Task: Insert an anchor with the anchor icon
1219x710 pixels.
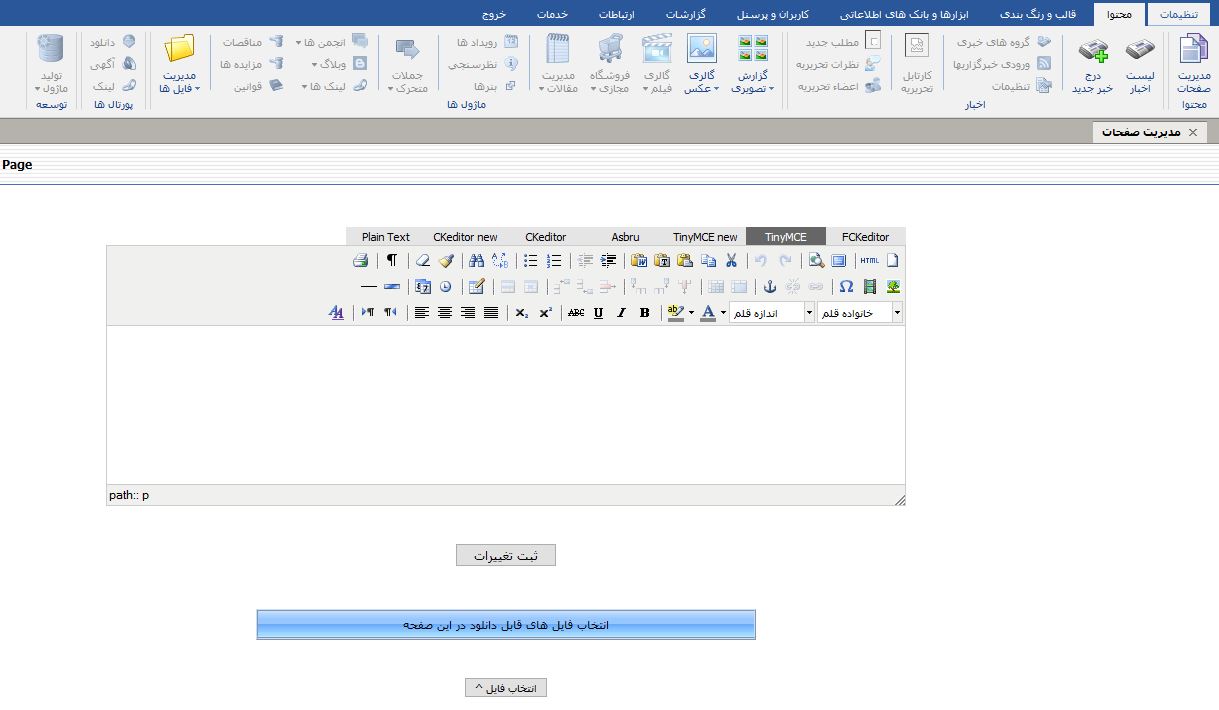Action: tap(770, 287)
